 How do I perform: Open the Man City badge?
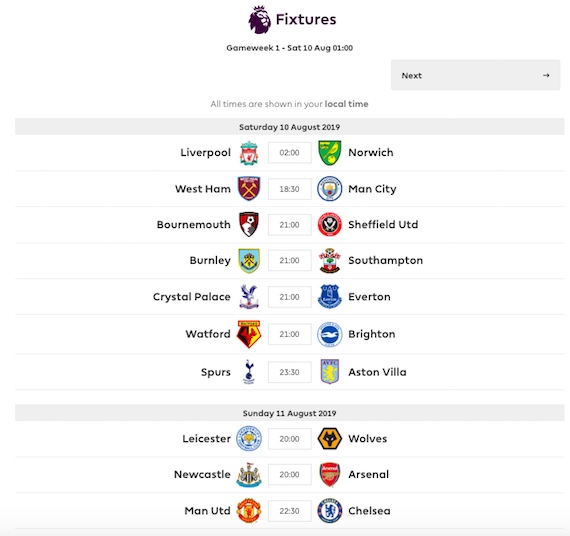click(330, 189)
